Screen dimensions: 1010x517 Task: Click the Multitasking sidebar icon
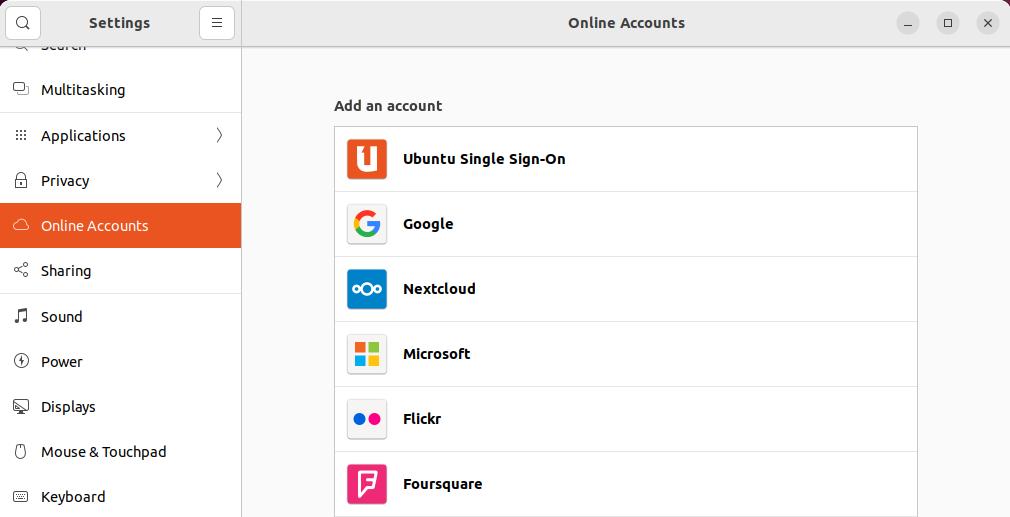[x=21, y=89]
